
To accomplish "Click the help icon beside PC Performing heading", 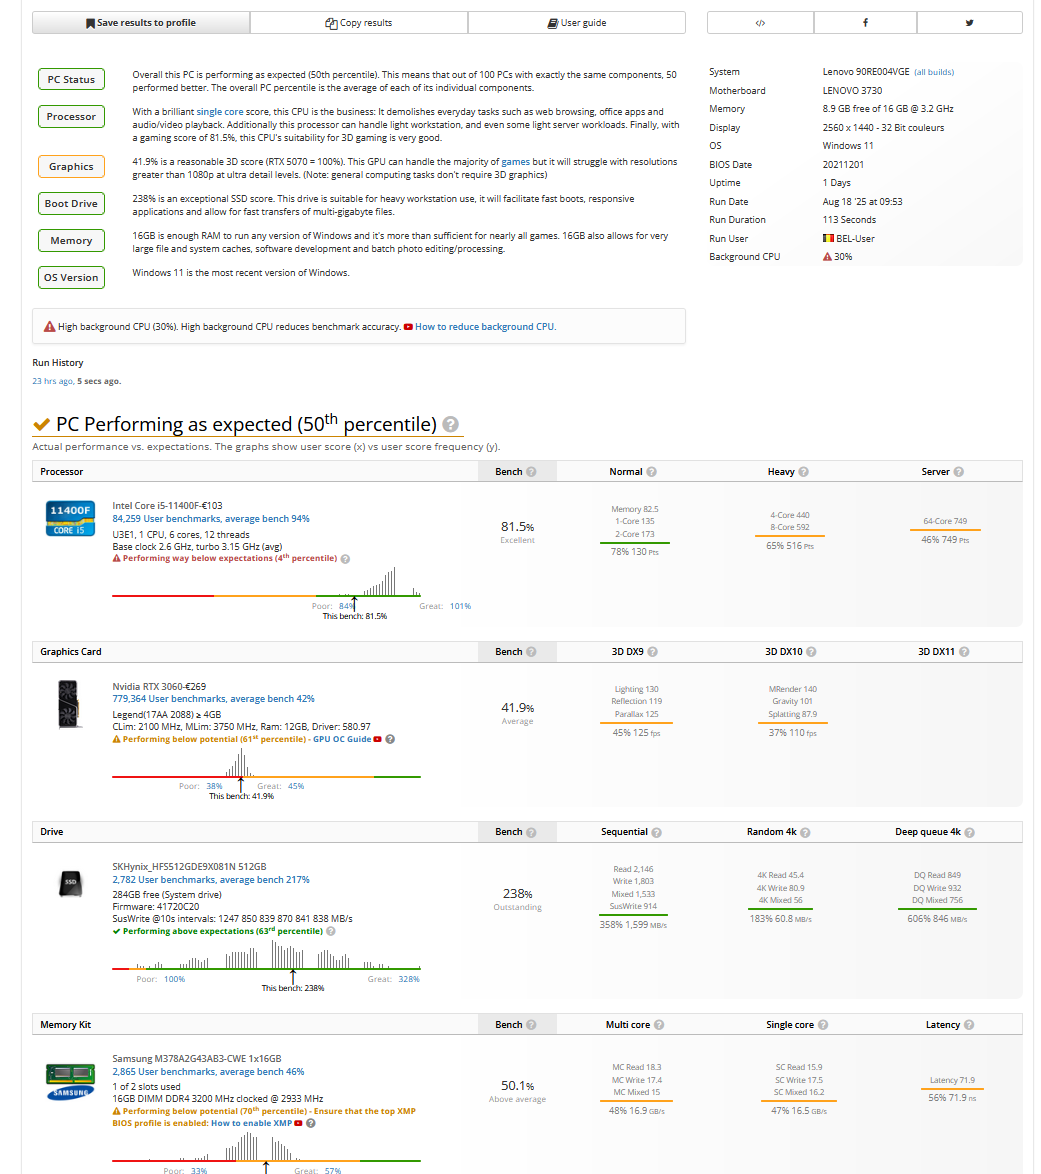I will (450, 424).
